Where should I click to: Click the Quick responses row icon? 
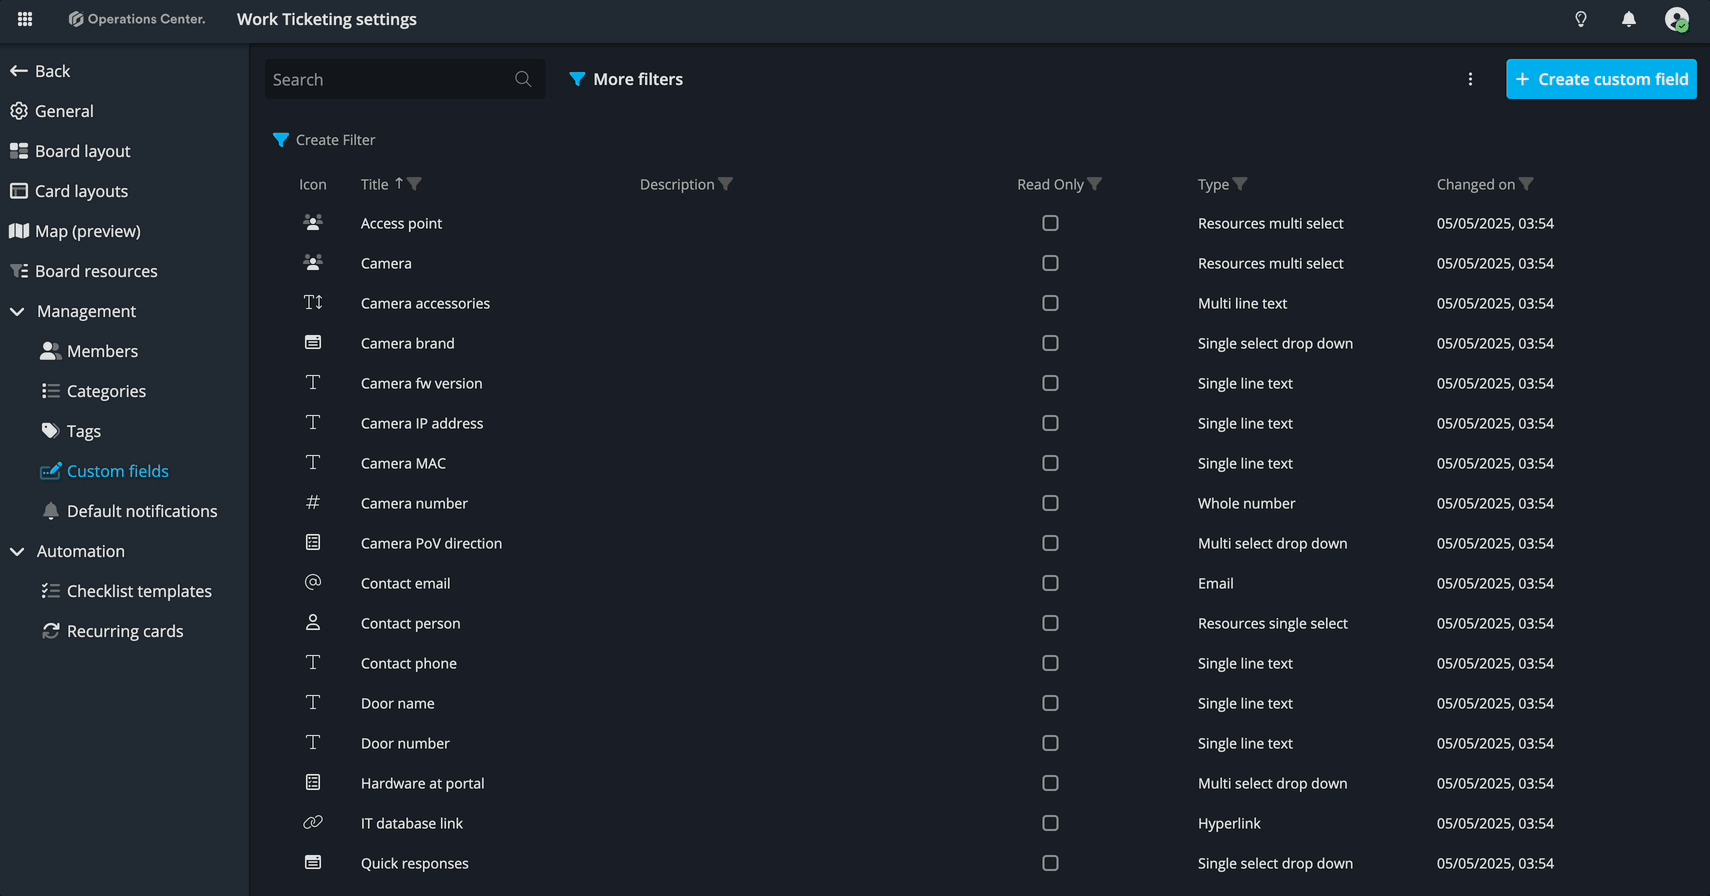pos(313,862)
